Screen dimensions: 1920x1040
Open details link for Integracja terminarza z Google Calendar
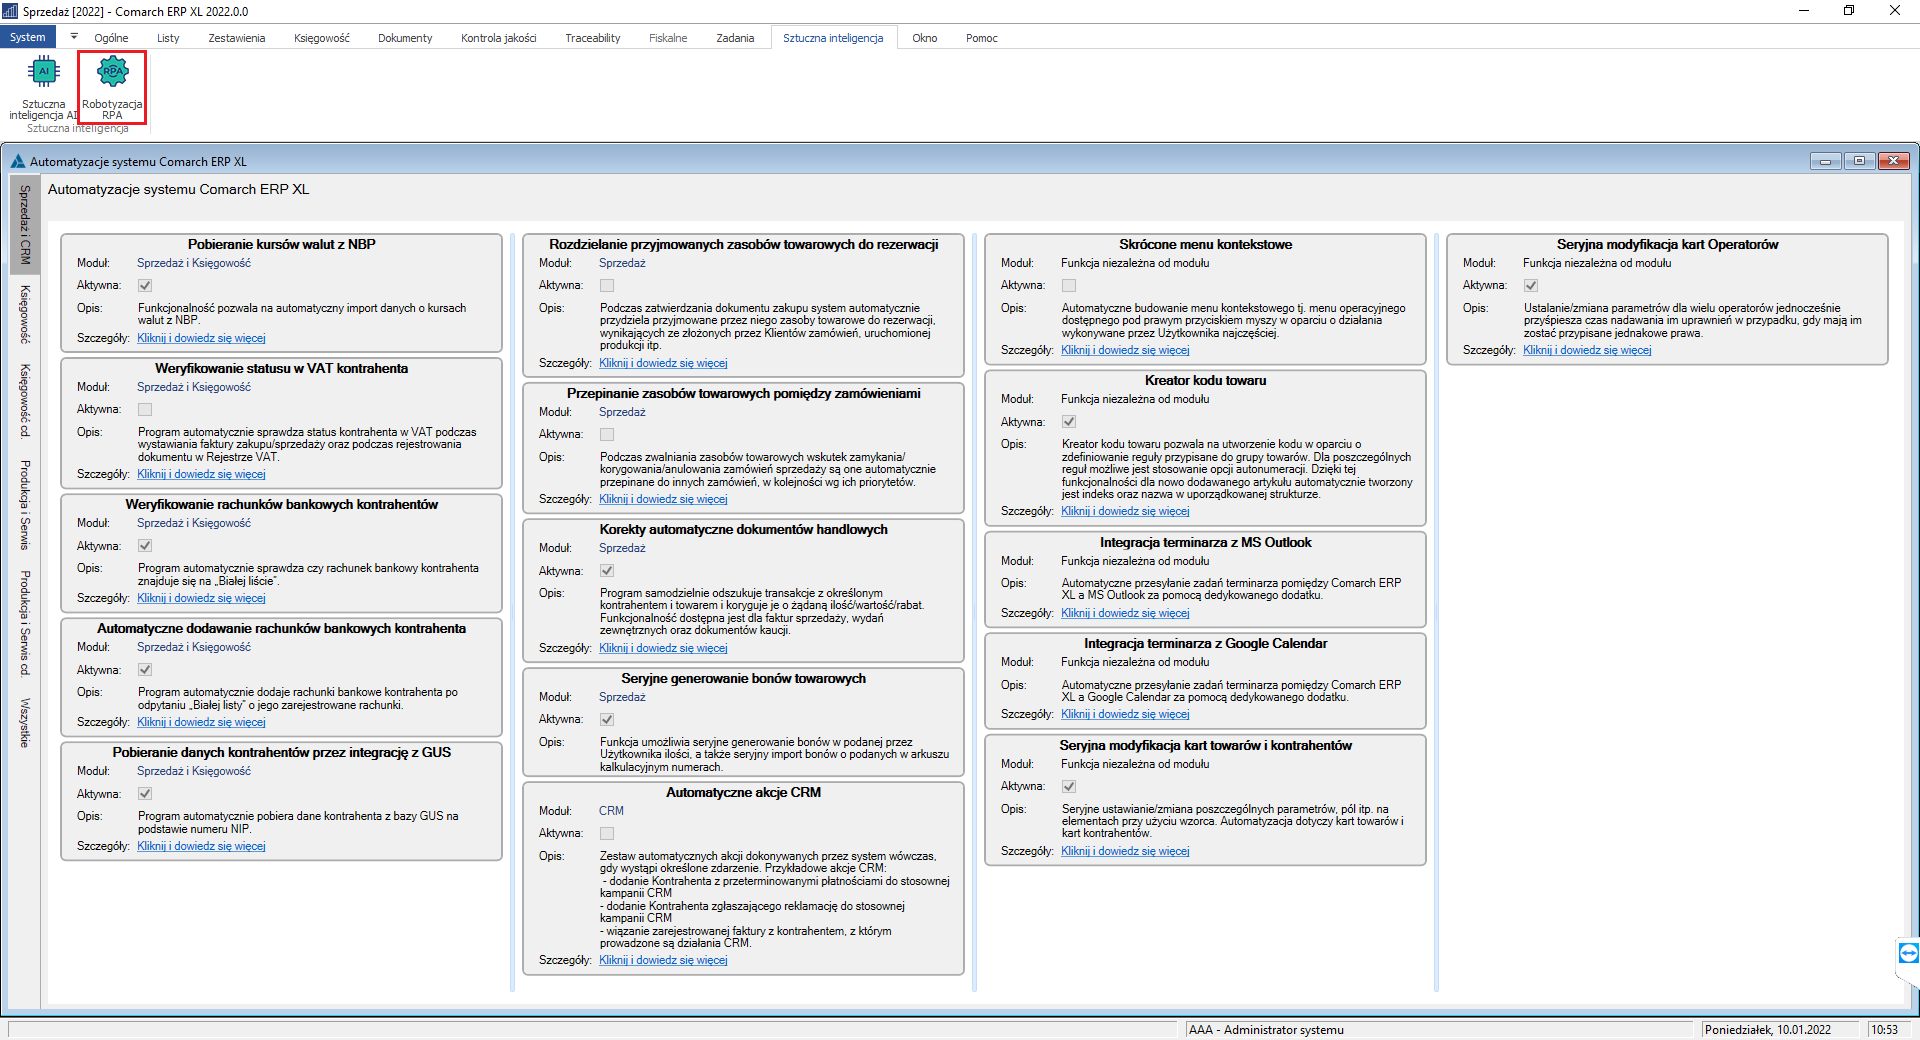pos(1125,714)
